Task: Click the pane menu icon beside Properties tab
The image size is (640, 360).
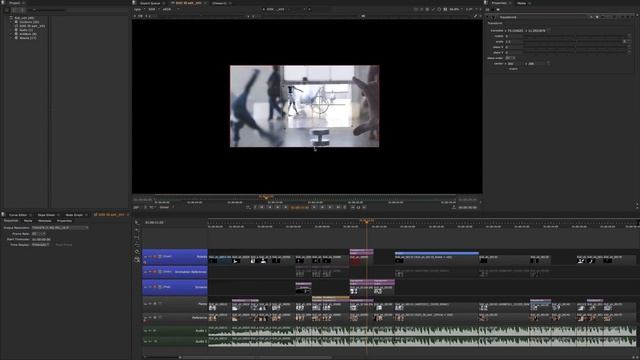Action: 486,3
